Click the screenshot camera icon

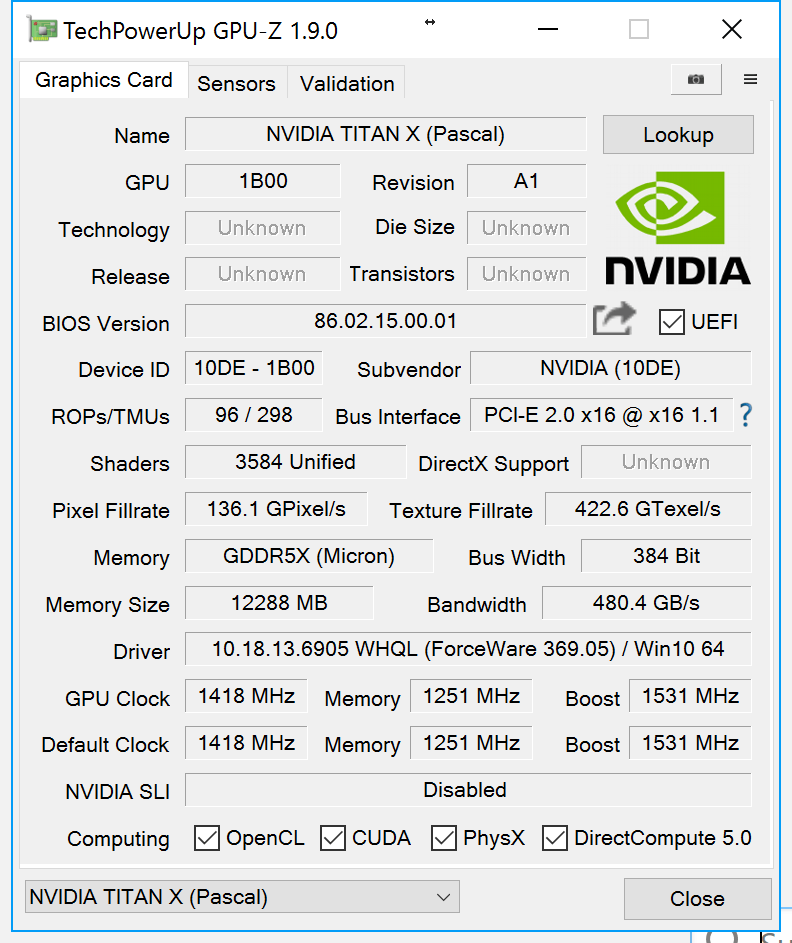[695, 80]
